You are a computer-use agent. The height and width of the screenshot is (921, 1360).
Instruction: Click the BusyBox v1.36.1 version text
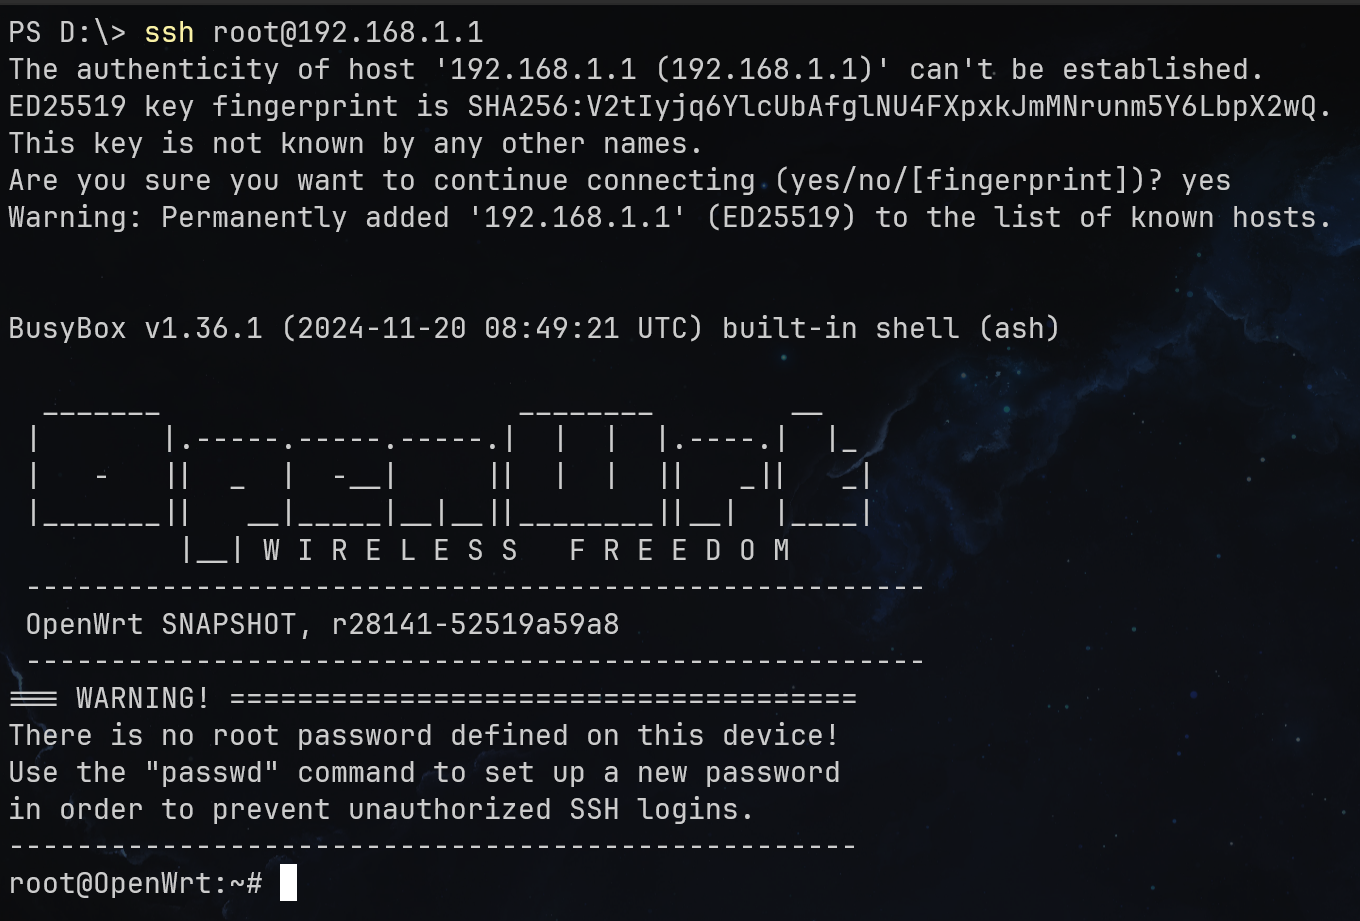(136, 328)
